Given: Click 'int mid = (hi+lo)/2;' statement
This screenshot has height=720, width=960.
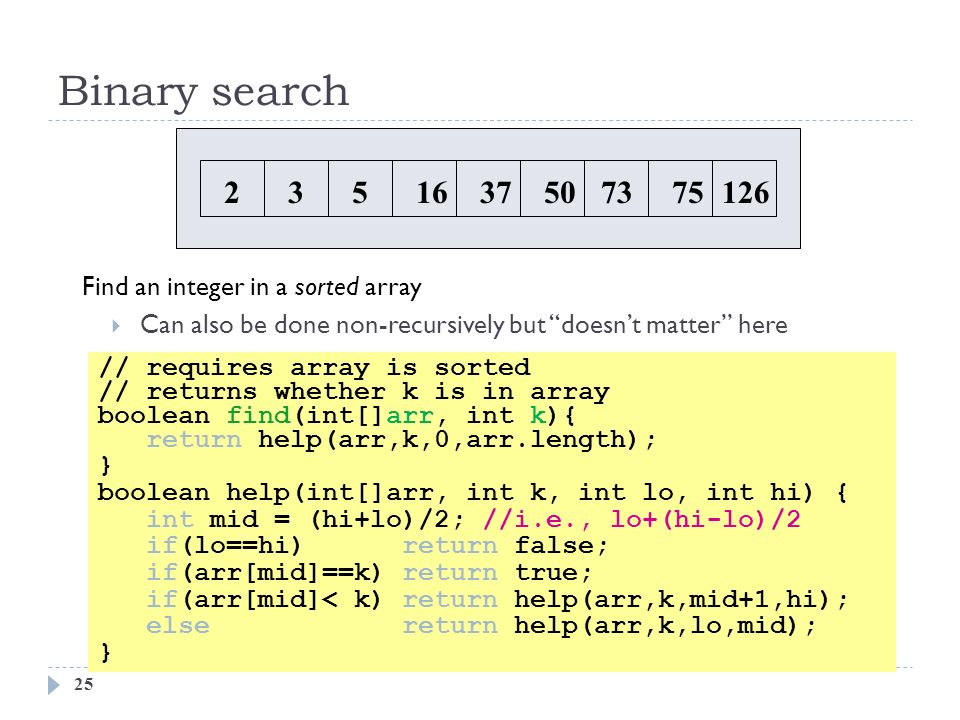Looking at the screenshot, I should coord(305,520).
